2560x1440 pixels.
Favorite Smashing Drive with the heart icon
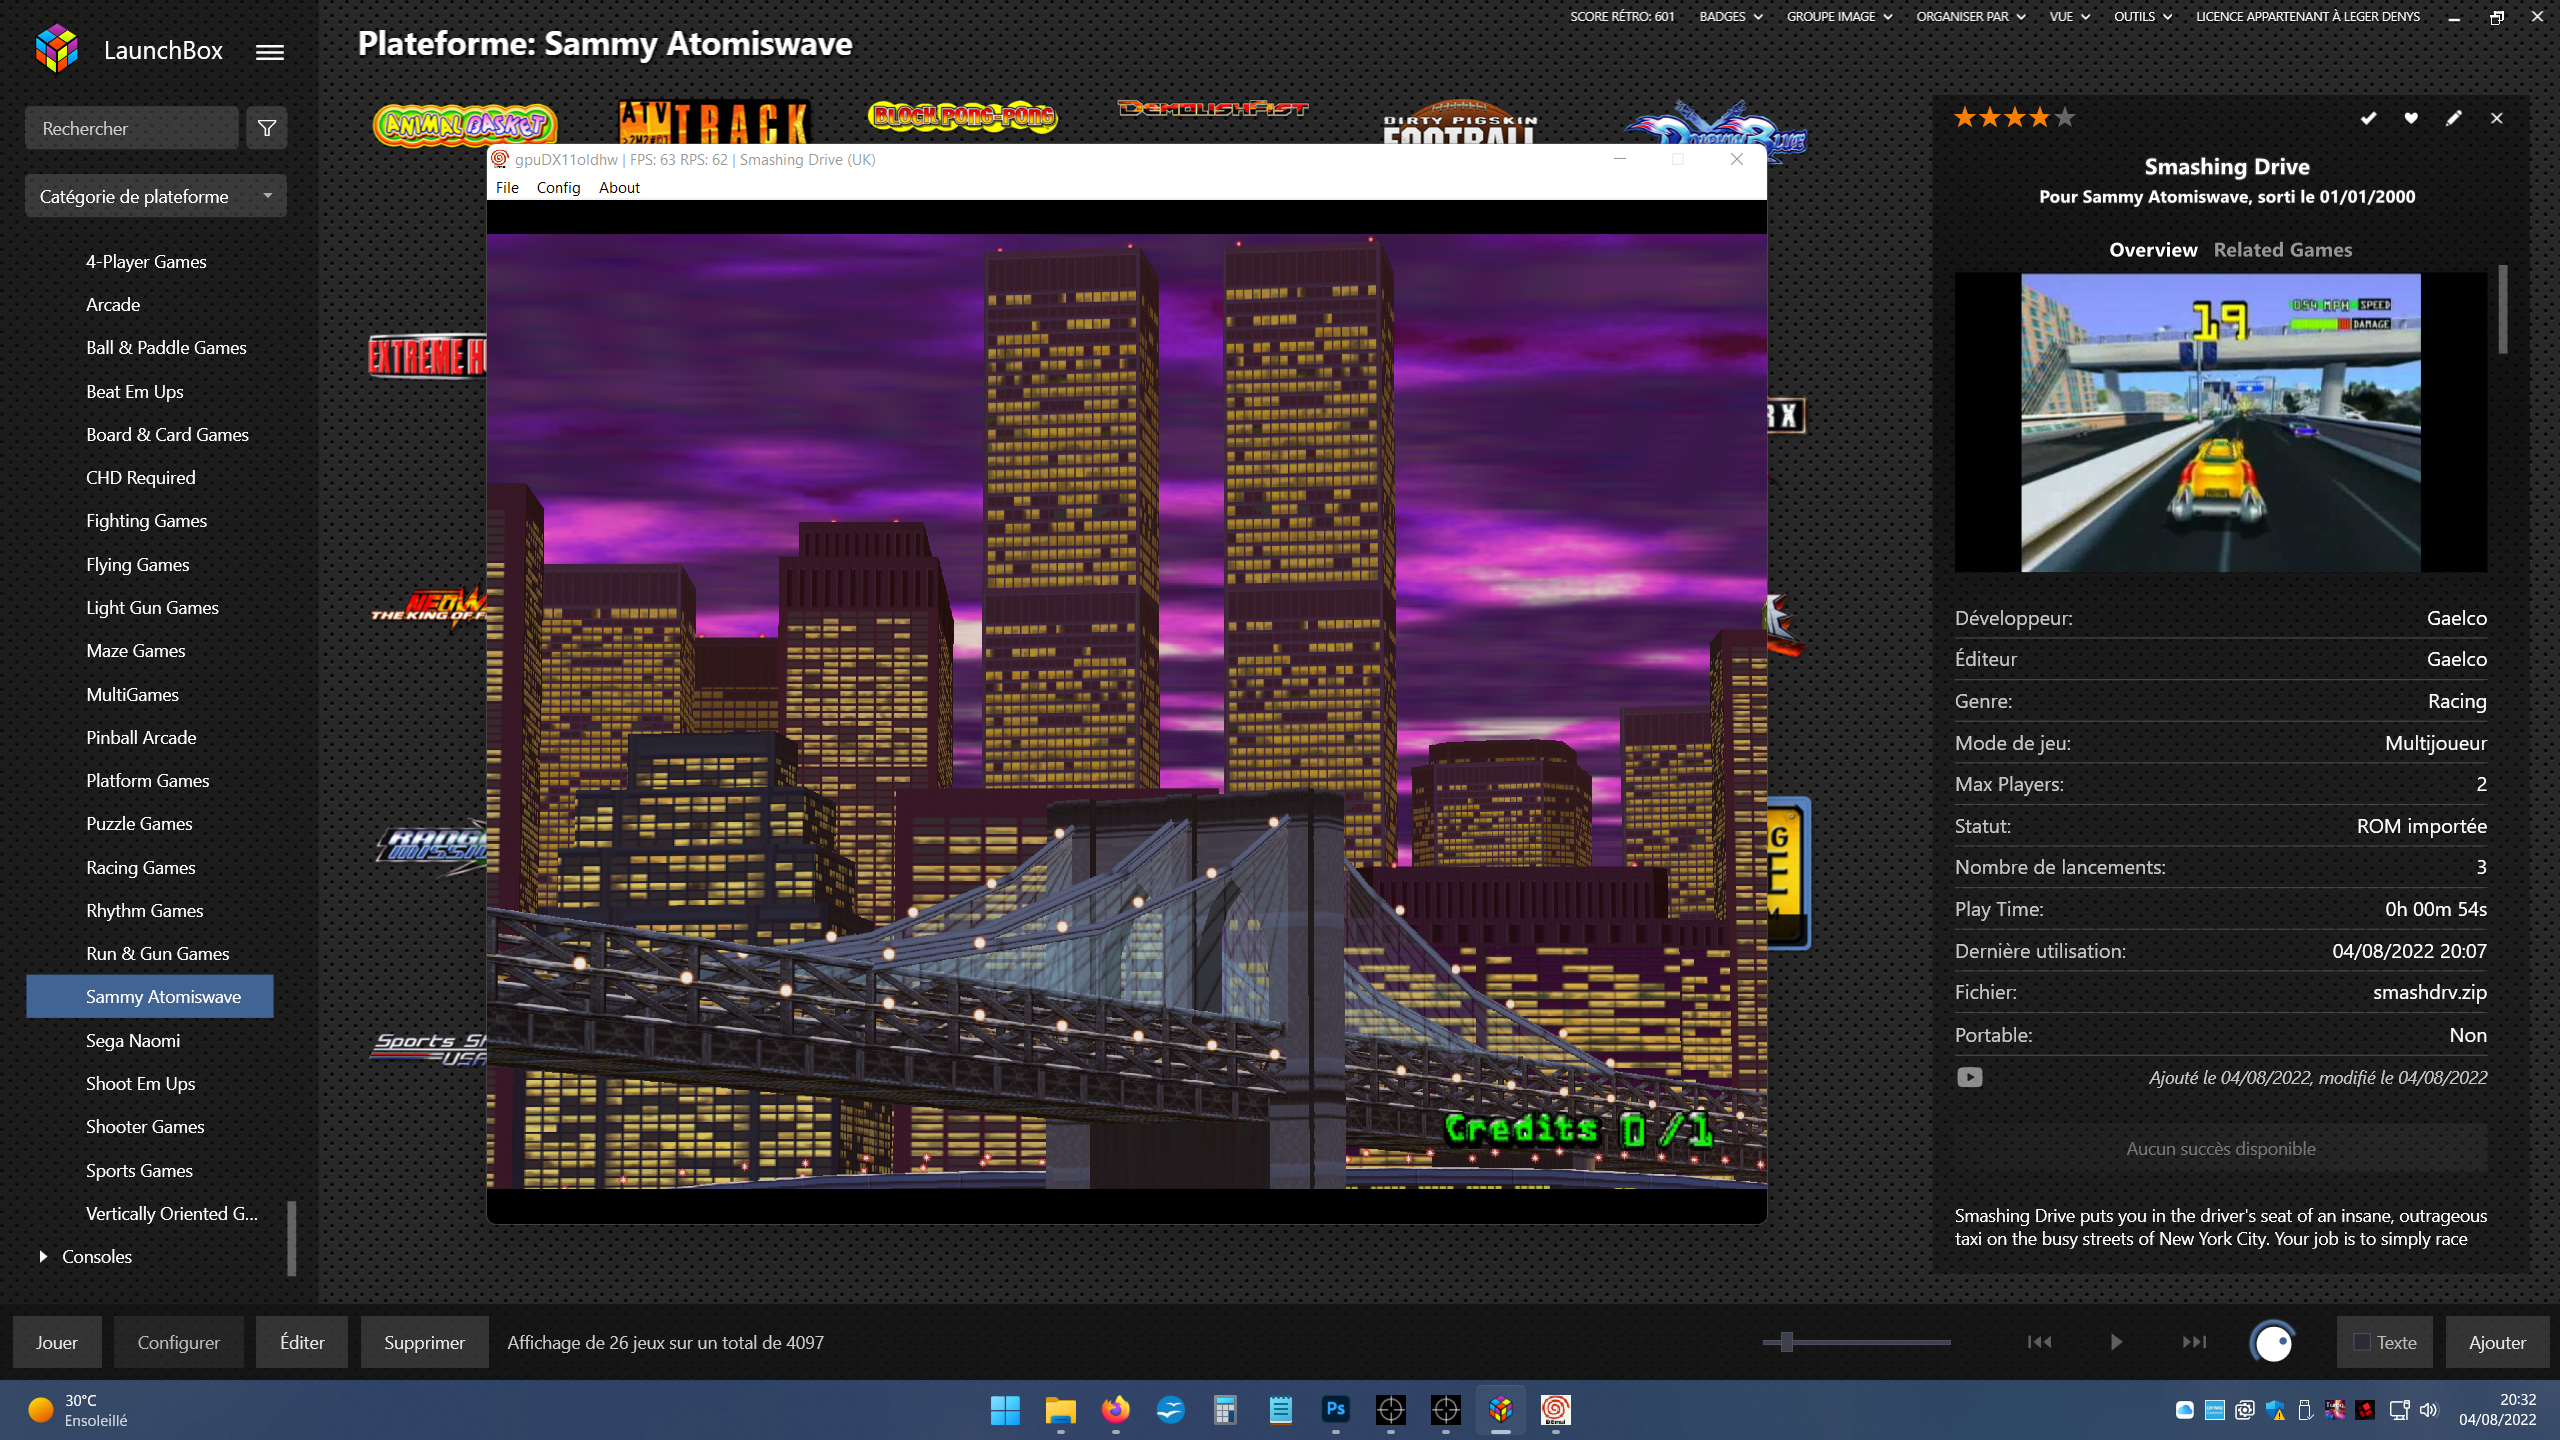pos(2411,118)
